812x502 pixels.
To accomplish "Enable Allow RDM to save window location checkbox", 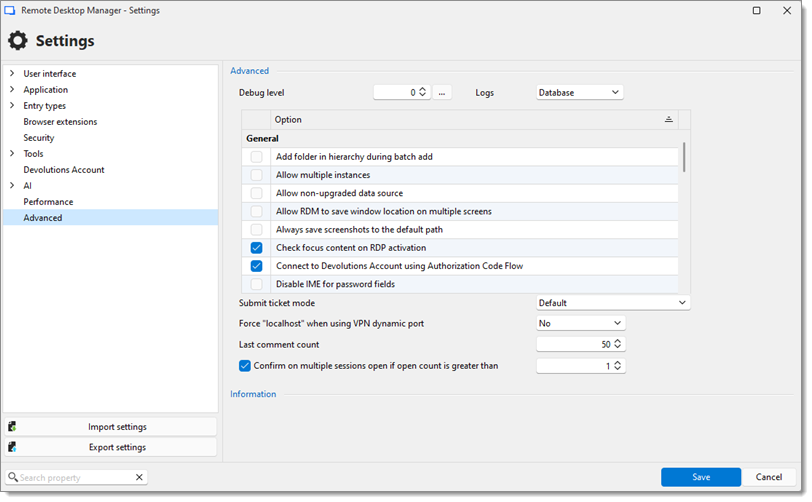I will tap(256, 211).
